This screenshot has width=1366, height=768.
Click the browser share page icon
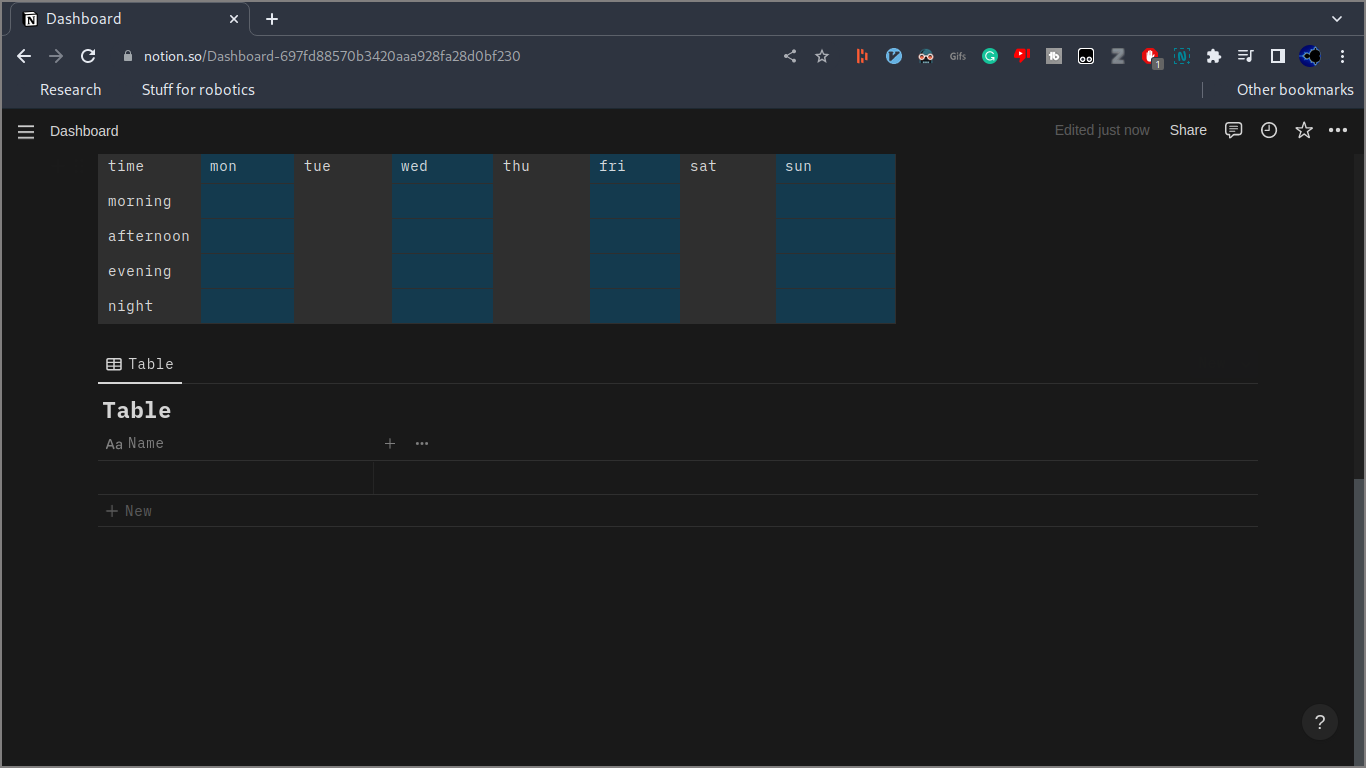pyautogui.click(x=790, y=56)
